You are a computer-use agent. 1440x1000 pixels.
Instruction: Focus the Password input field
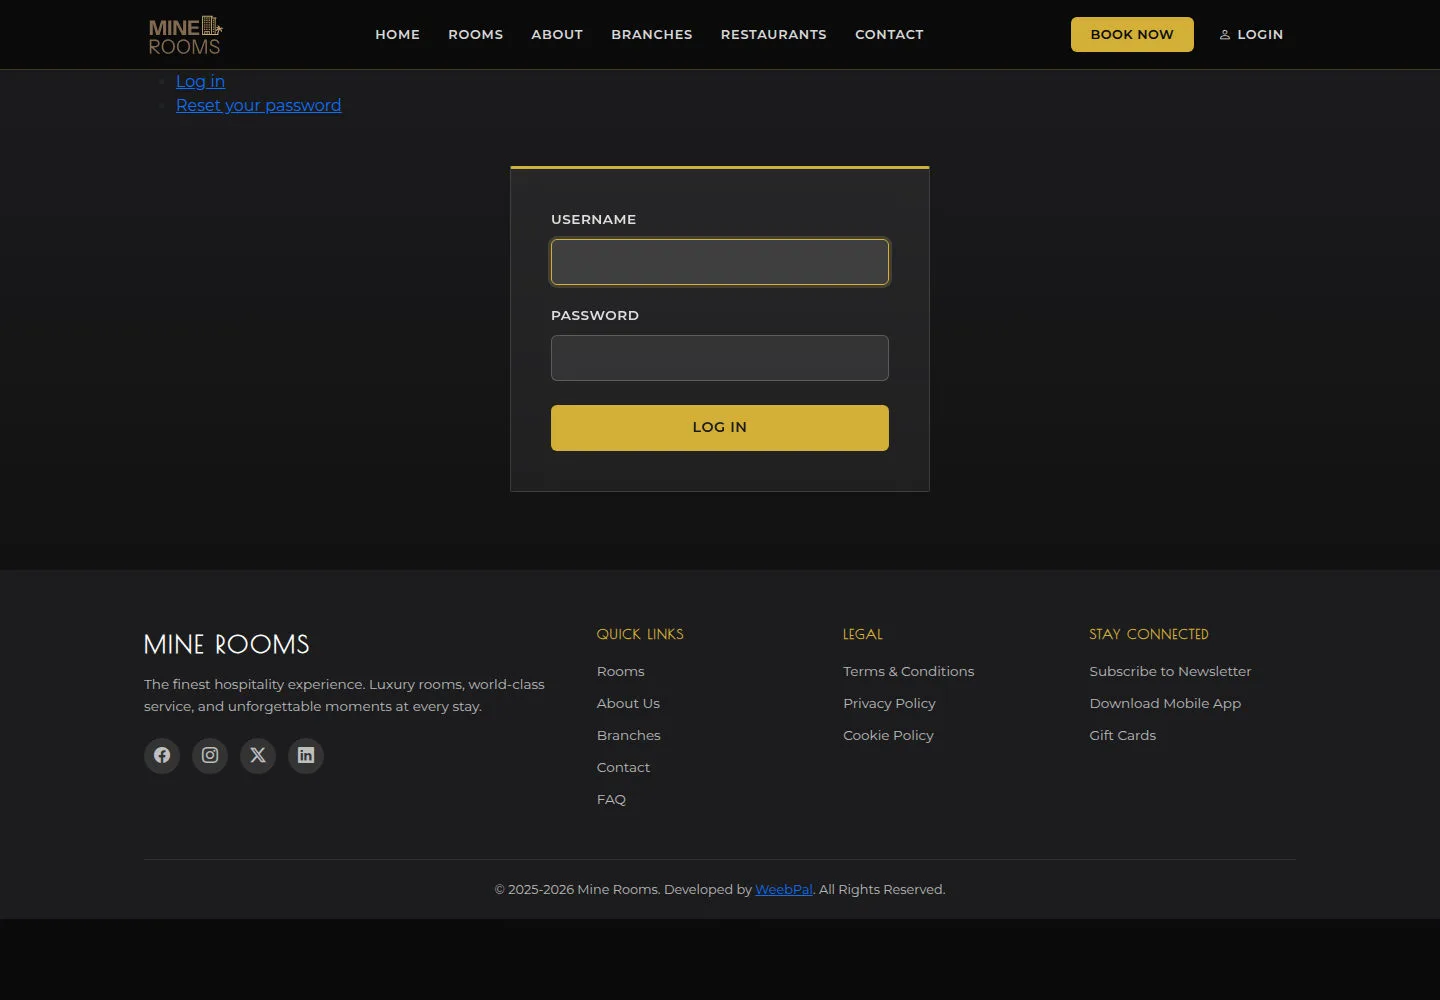[720, 358]
